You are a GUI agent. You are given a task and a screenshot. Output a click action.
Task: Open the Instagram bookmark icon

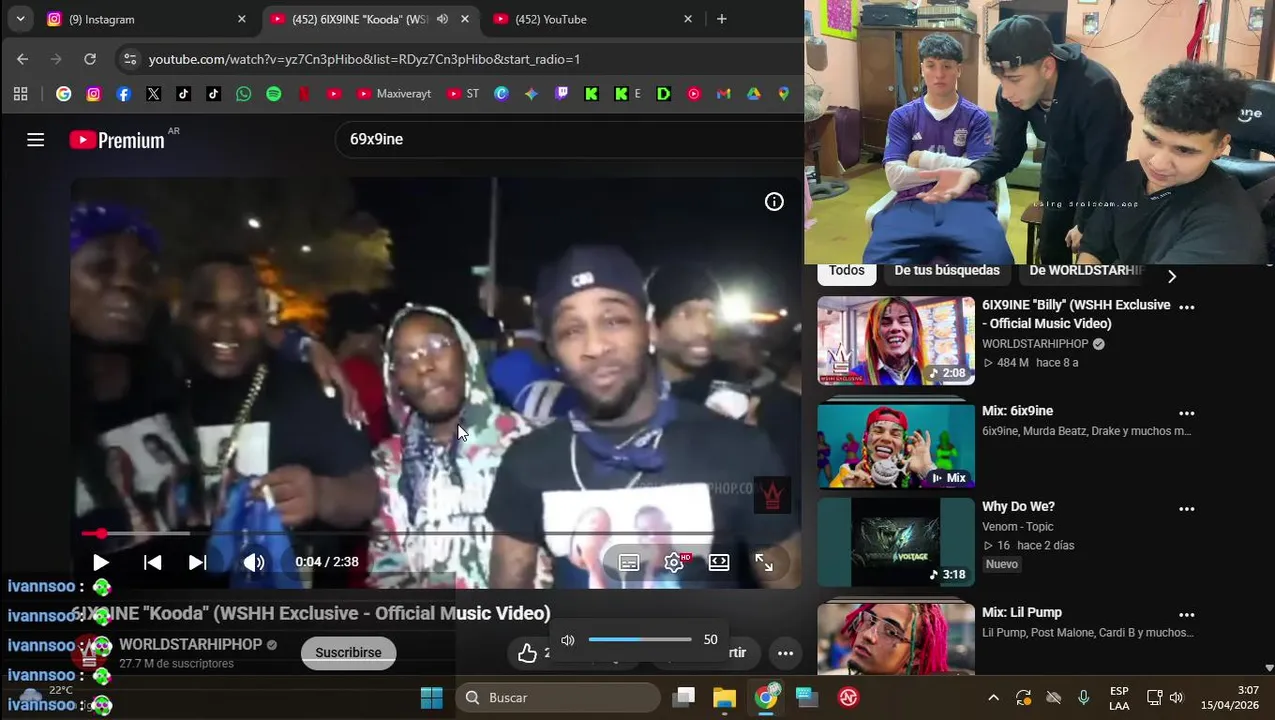[x=94, y=94]
